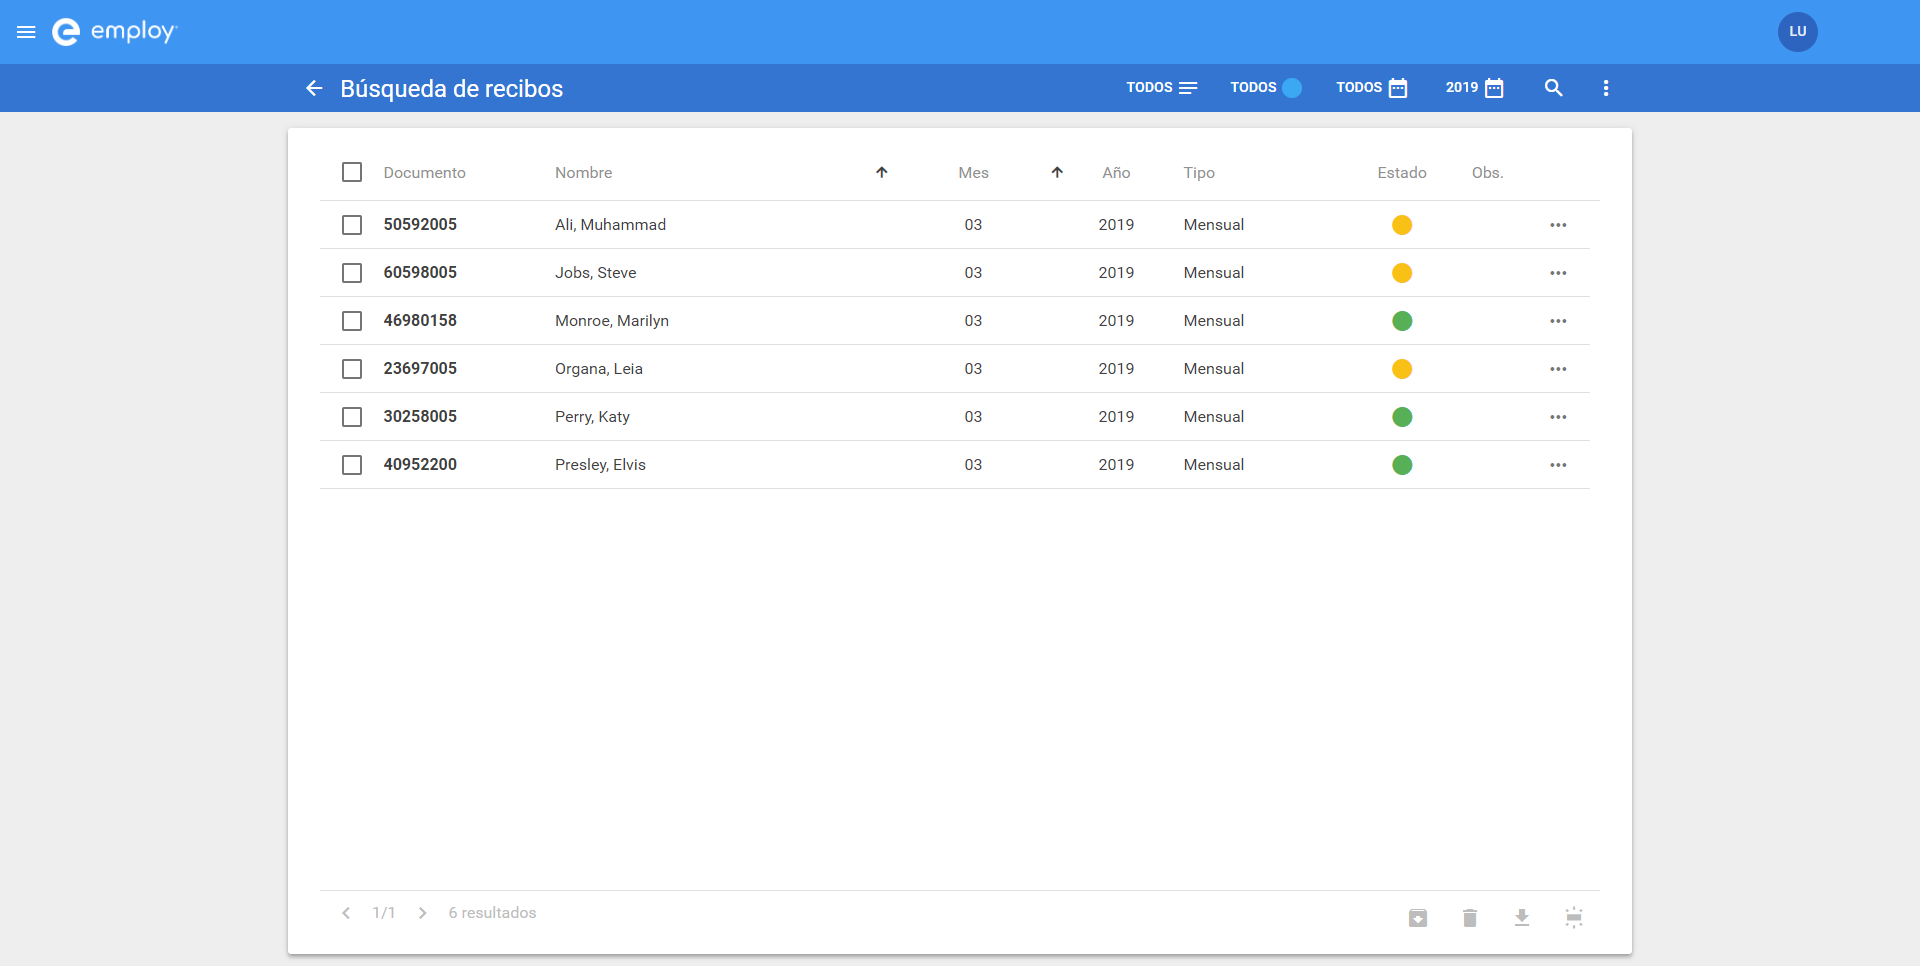The image size is (1920, 966).
Task: Select the name Jobs, Steve
Action: coord(595,273)
